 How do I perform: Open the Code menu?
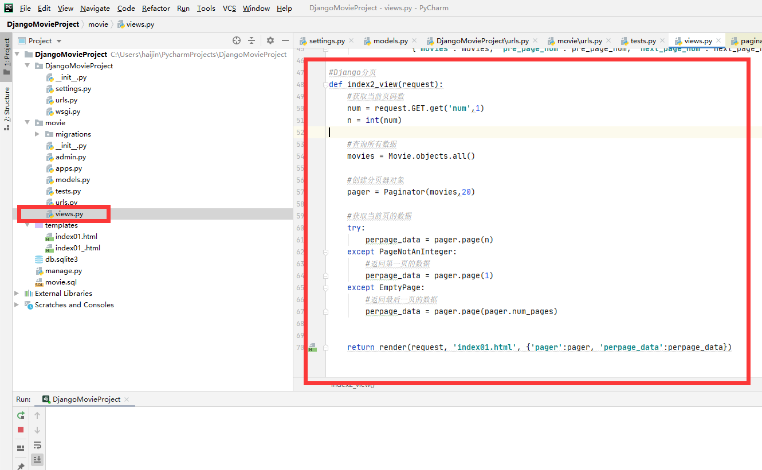[126, 8]
